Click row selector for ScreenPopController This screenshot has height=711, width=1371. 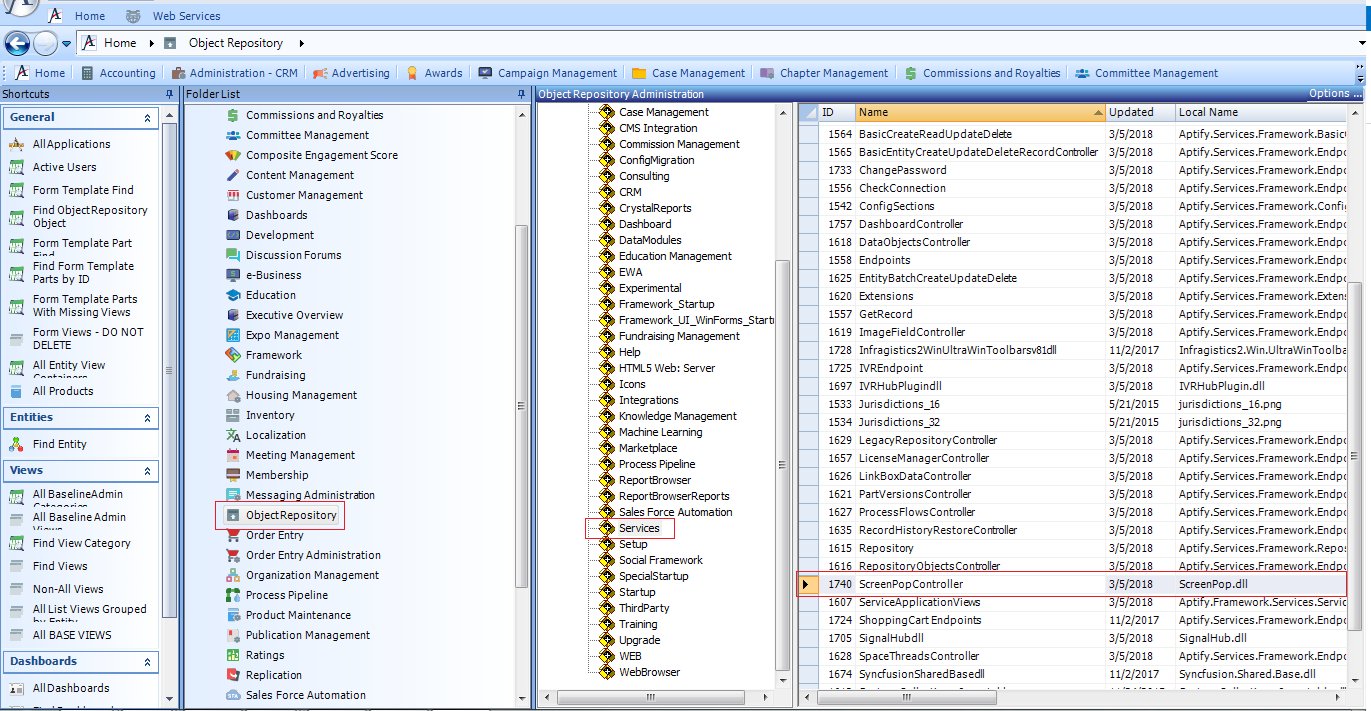(808, 584)
